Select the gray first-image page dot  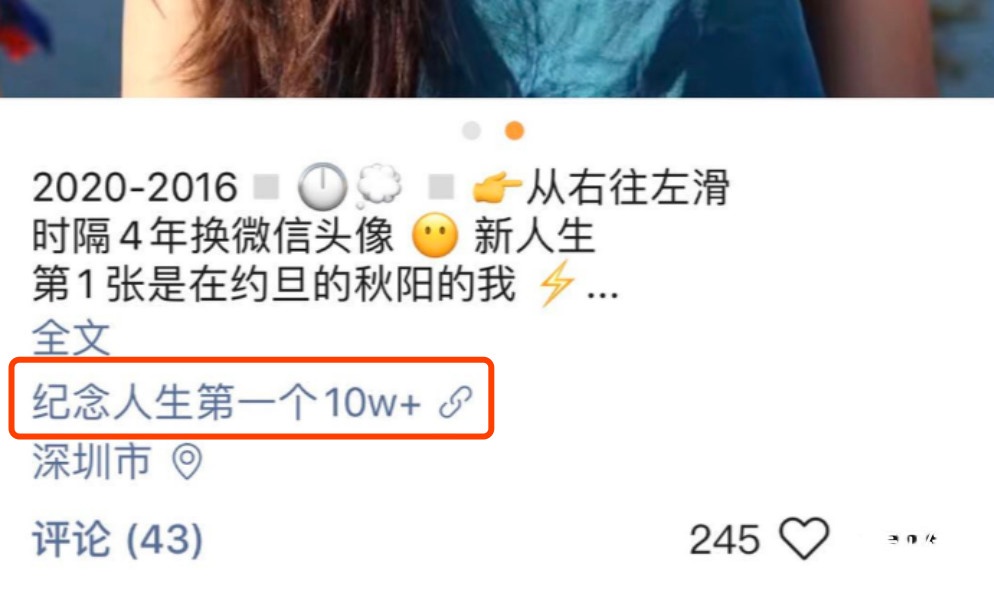pos(471,131)
